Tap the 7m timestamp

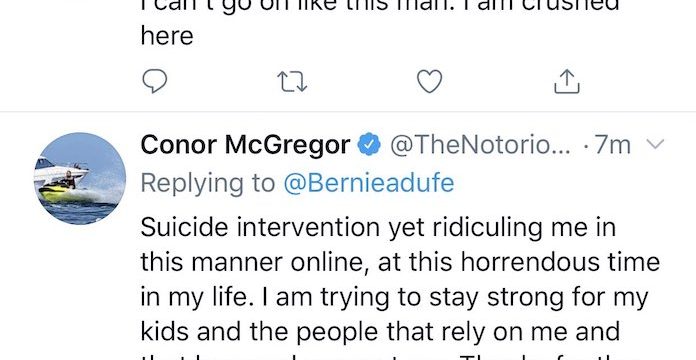pos(613,145)
